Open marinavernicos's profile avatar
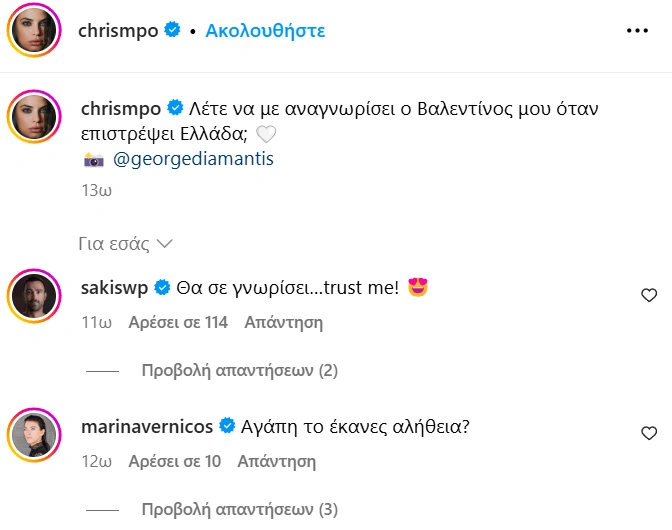Screen dimensions: 672x530 tap(33, 434)
